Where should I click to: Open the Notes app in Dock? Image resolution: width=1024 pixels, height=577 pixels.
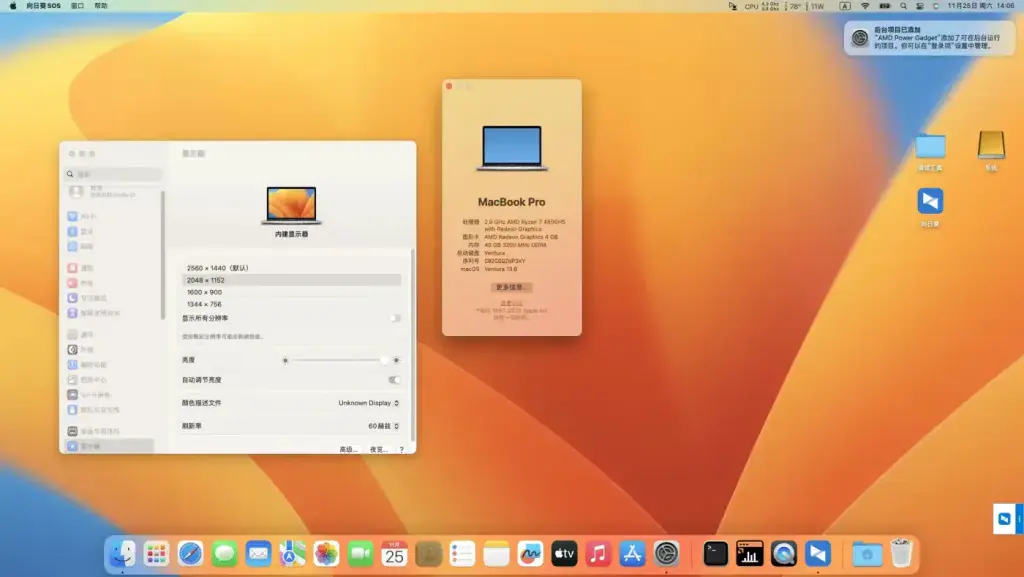click(496, 554)
